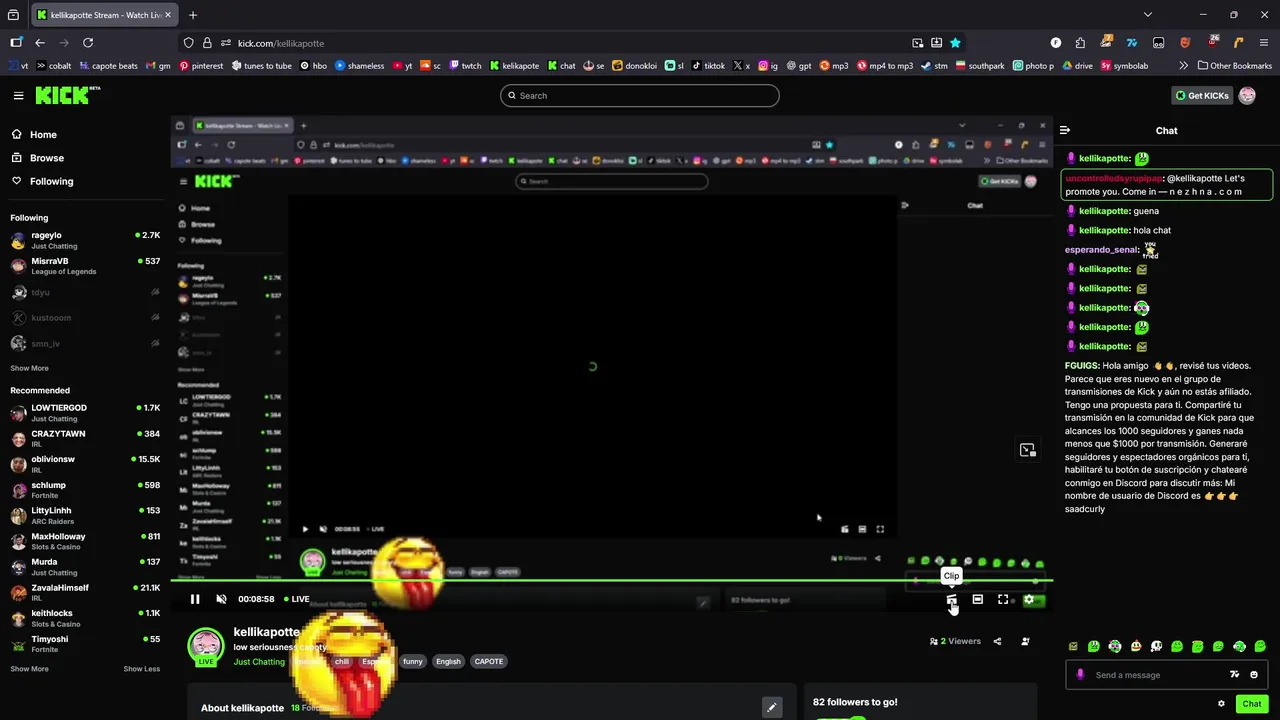Expand Following list with Show More
This screenshot has height=720, width=1280.
pos(29,368)
